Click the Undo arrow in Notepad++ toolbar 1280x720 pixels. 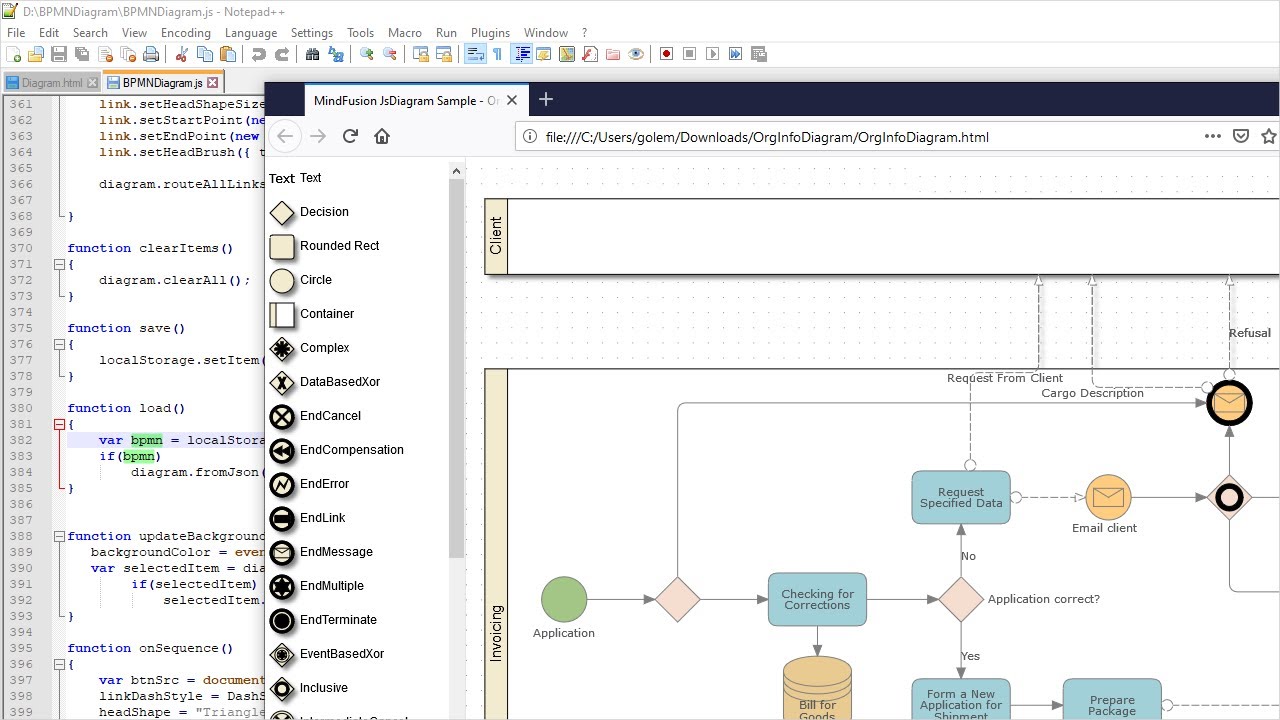(x=259, y=54)
